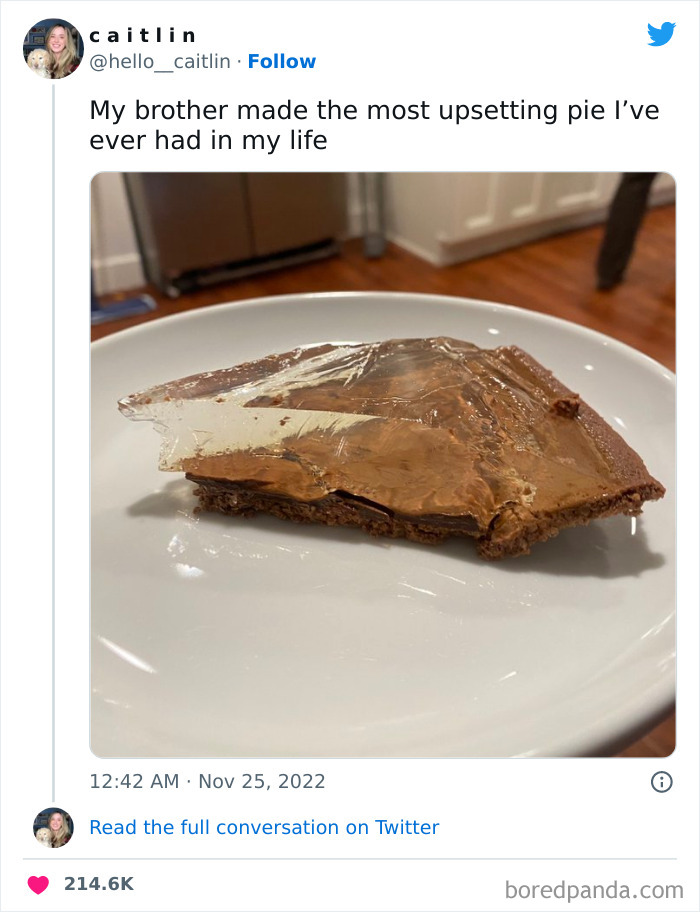This screenshot has height=912, width=700.
Task: View the 214.6K likes count
Action: coord(98,884)
